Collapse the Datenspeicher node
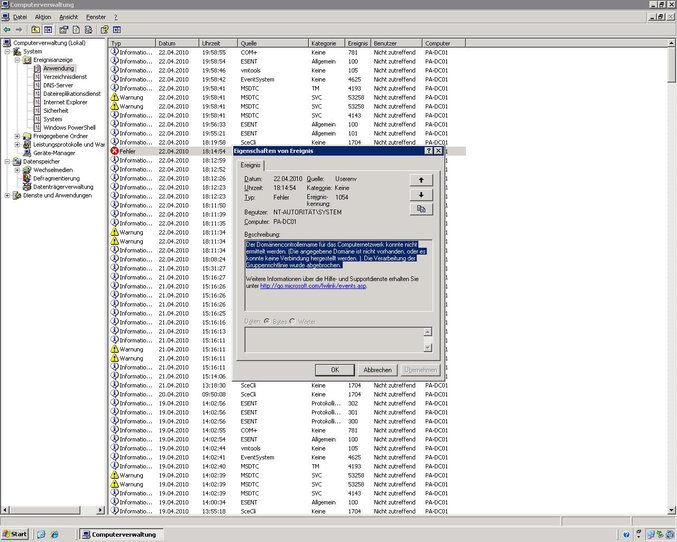This screenshot has width=677, height=542. tap(7, 162)
